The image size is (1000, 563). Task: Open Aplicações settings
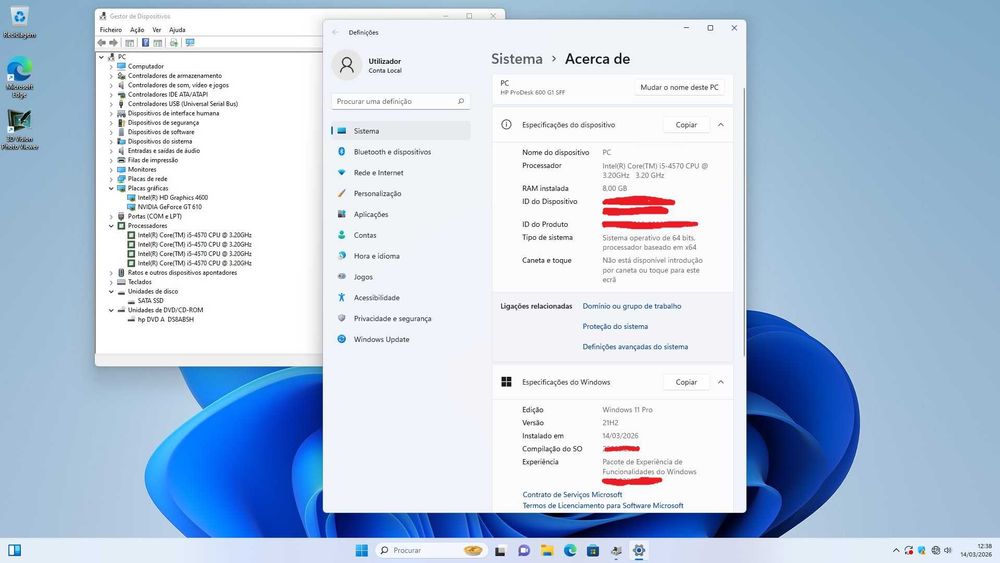(401, 214)
